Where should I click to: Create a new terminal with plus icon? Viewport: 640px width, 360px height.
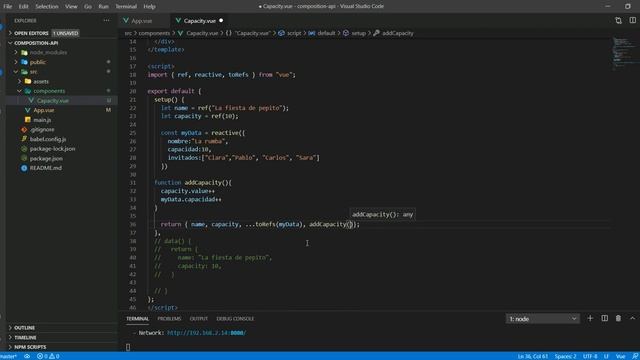pos(590,318)
